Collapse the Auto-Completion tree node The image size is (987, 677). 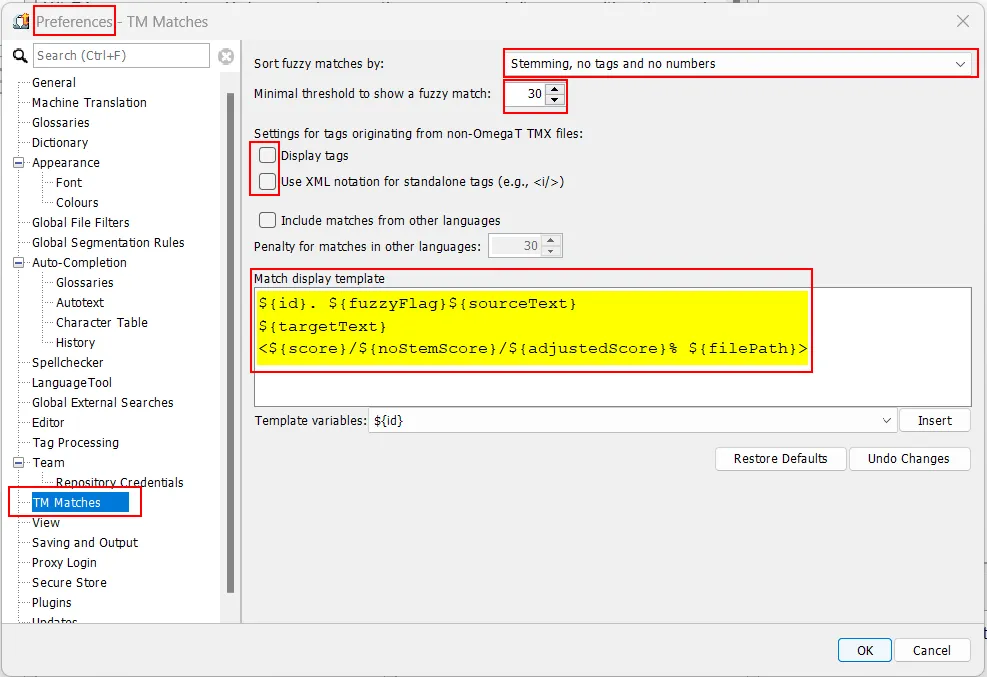[x=18, y=263]
